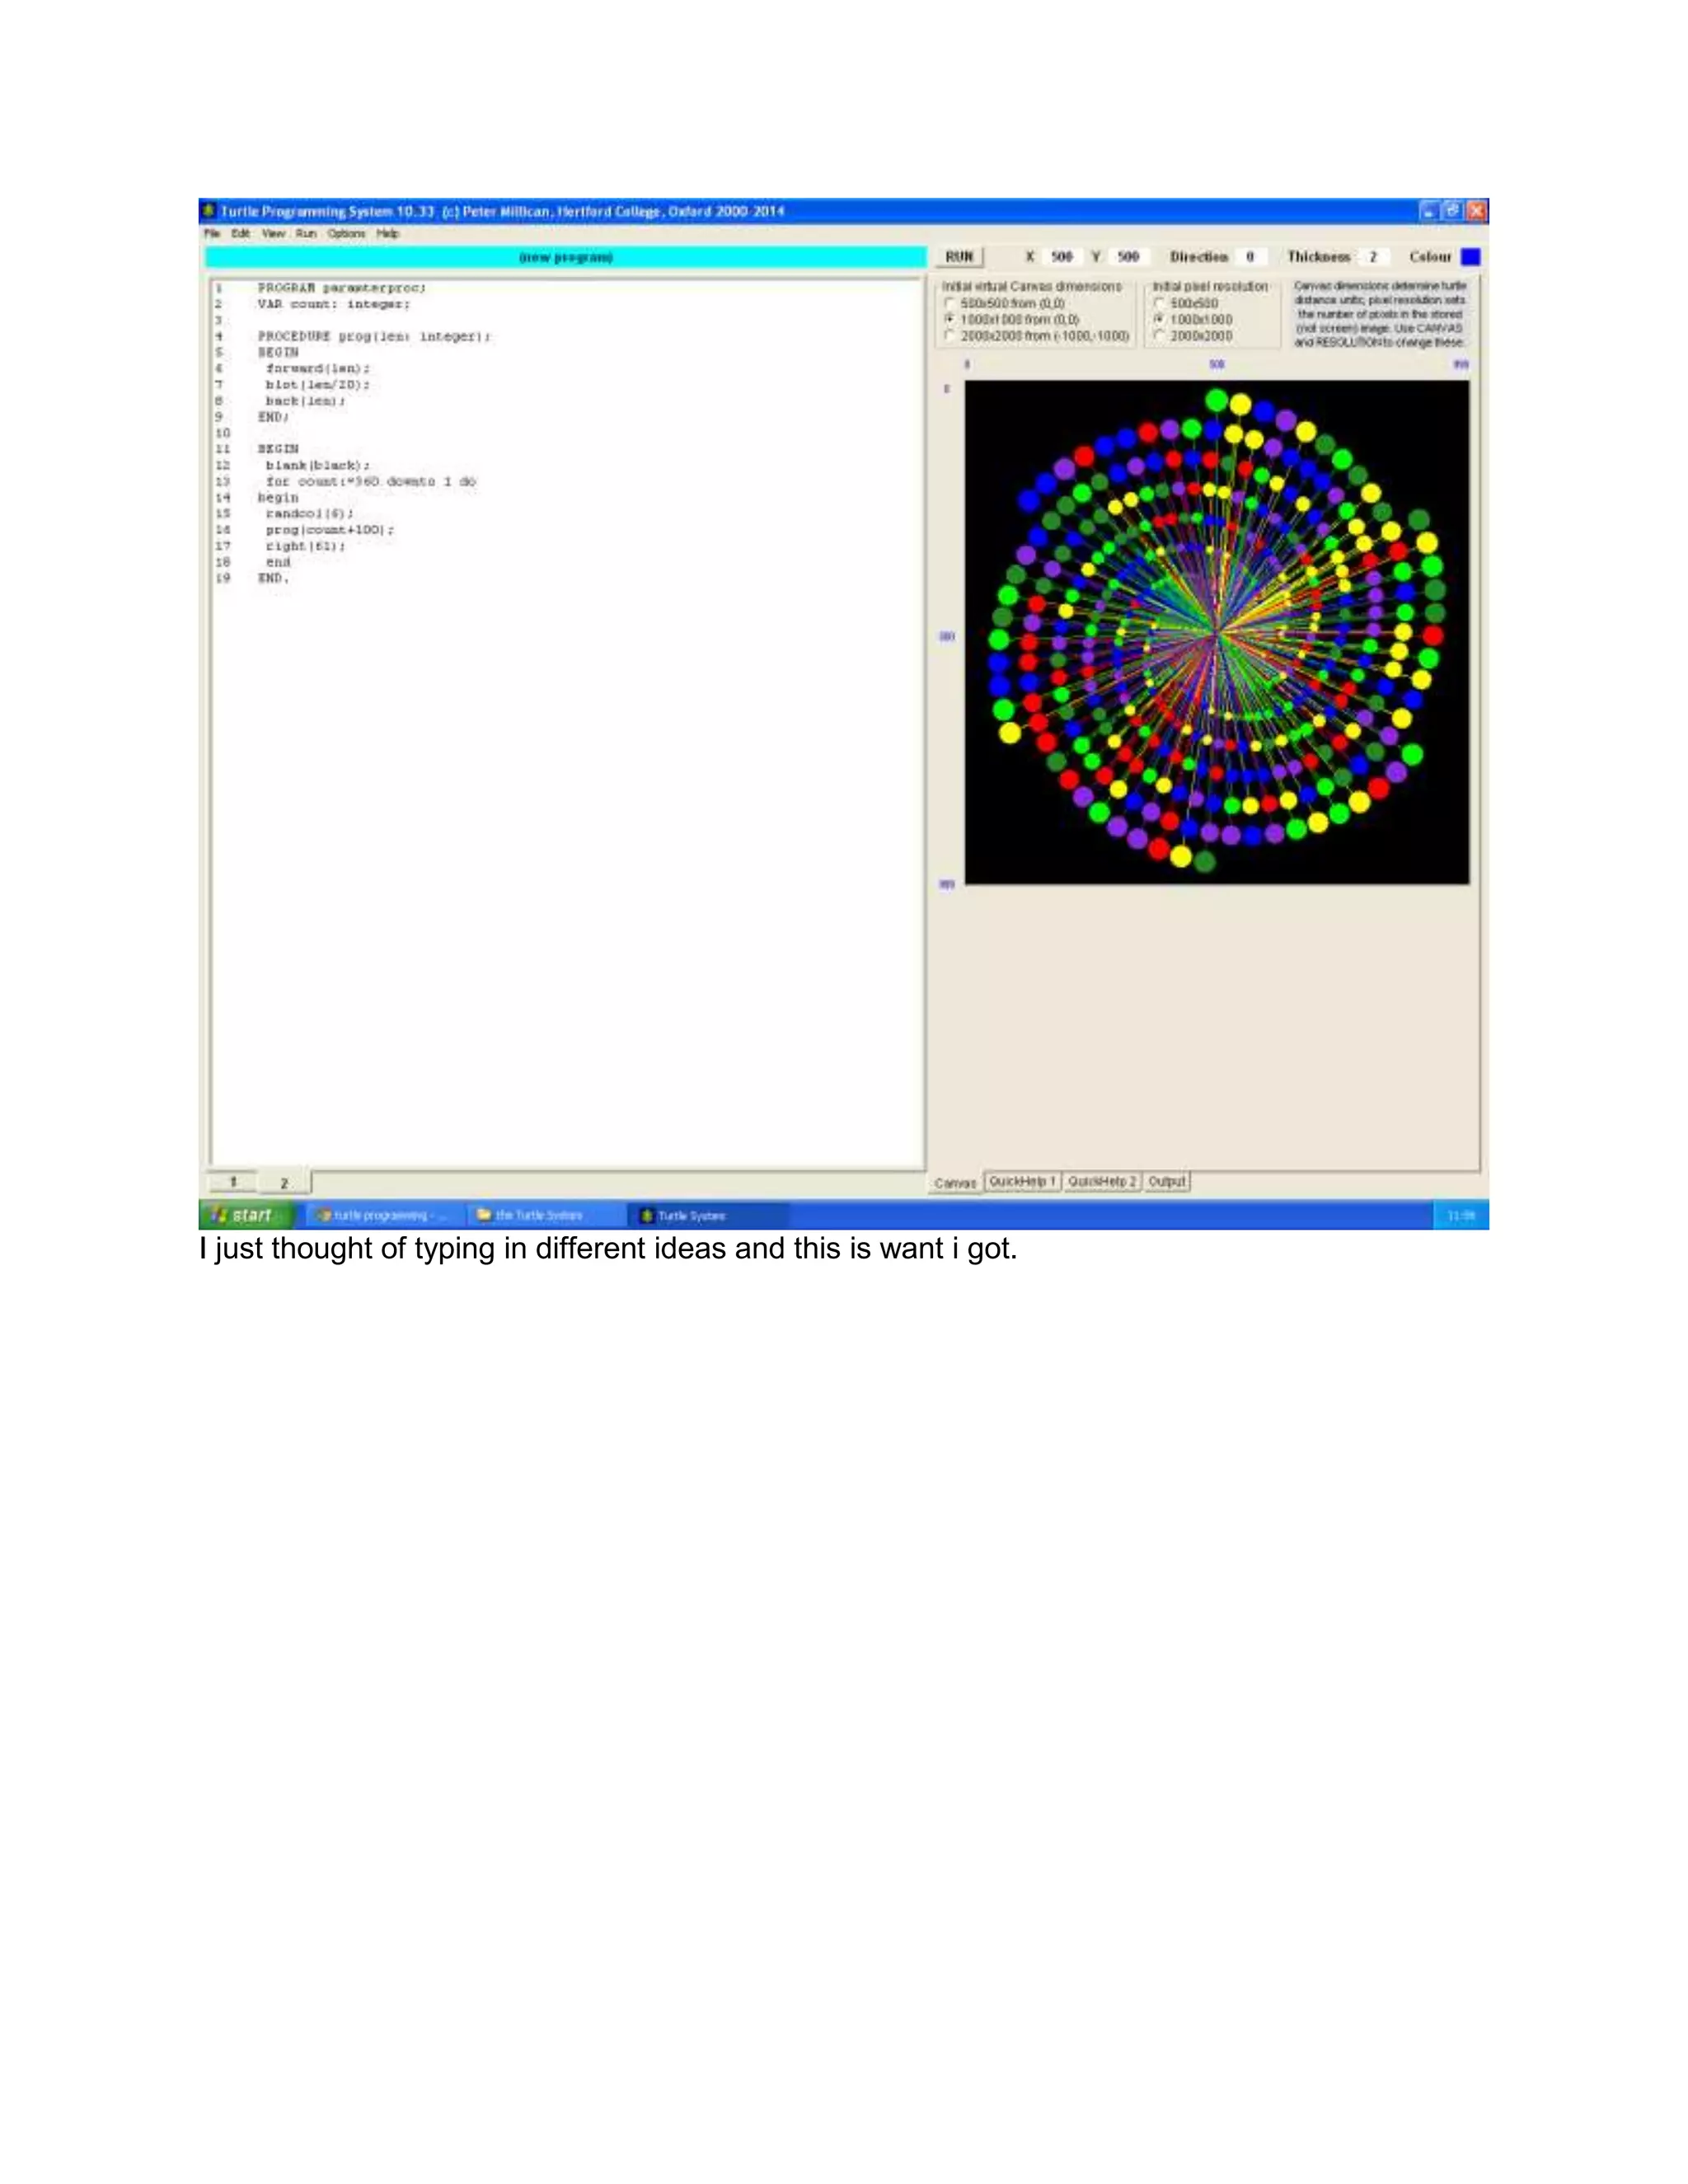Click the Turtle icon in title bar
The height and width of the screenshot is (2184, 1688).
coord(209,211)
